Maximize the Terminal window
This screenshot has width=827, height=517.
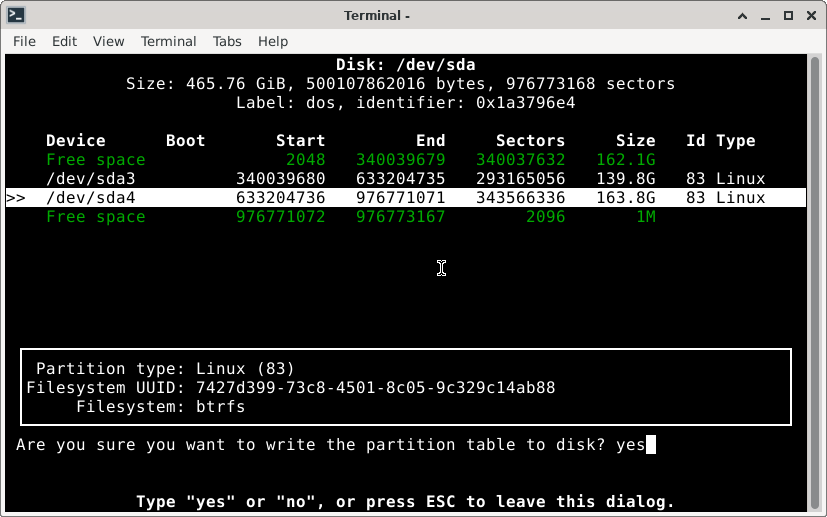[785, 15]
